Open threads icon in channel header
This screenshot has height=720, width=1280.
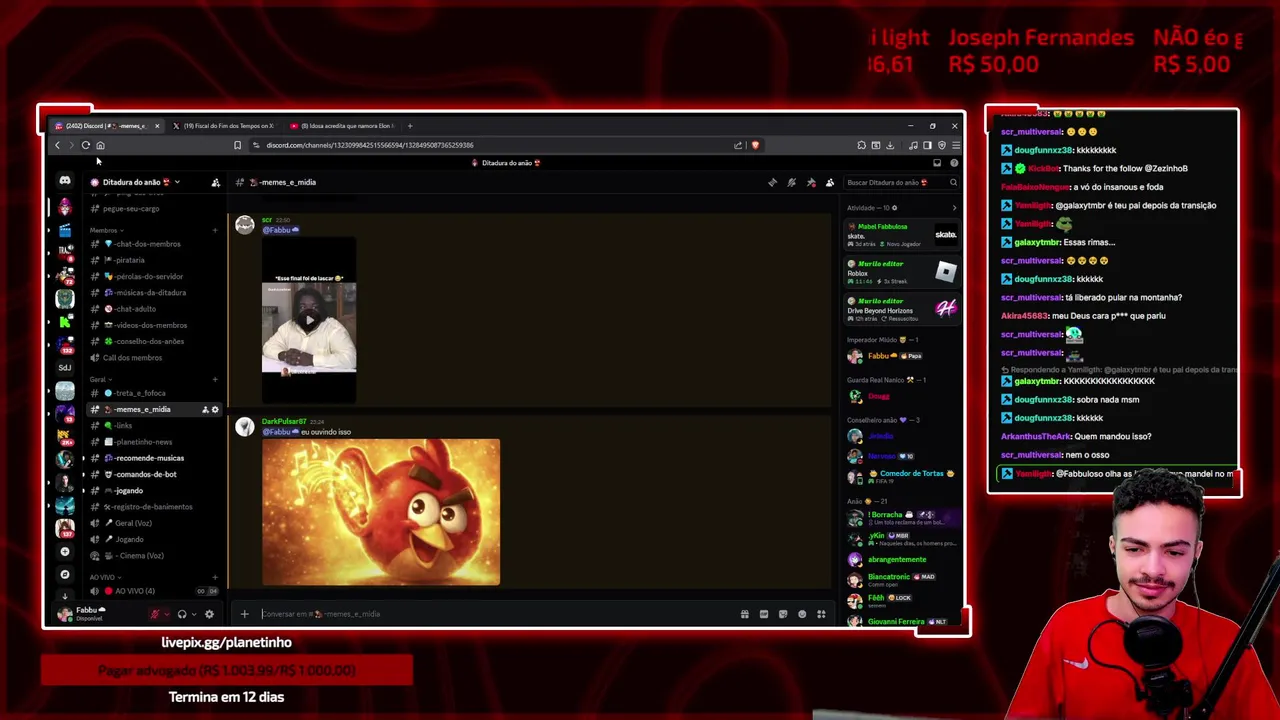click(x=772, y=182)
